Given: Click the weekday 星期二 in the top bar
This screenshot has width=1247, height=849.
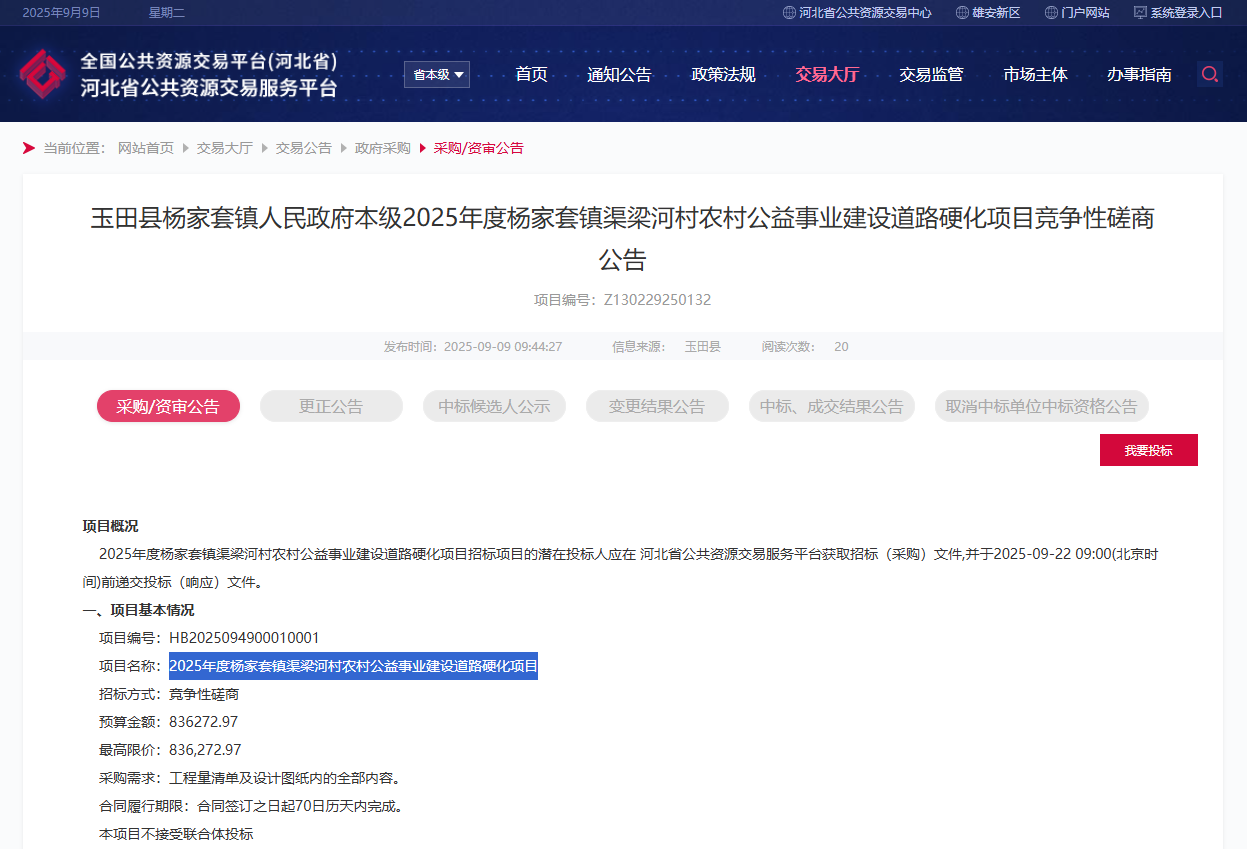Looking at the screenshot, I should coord(167,13).
